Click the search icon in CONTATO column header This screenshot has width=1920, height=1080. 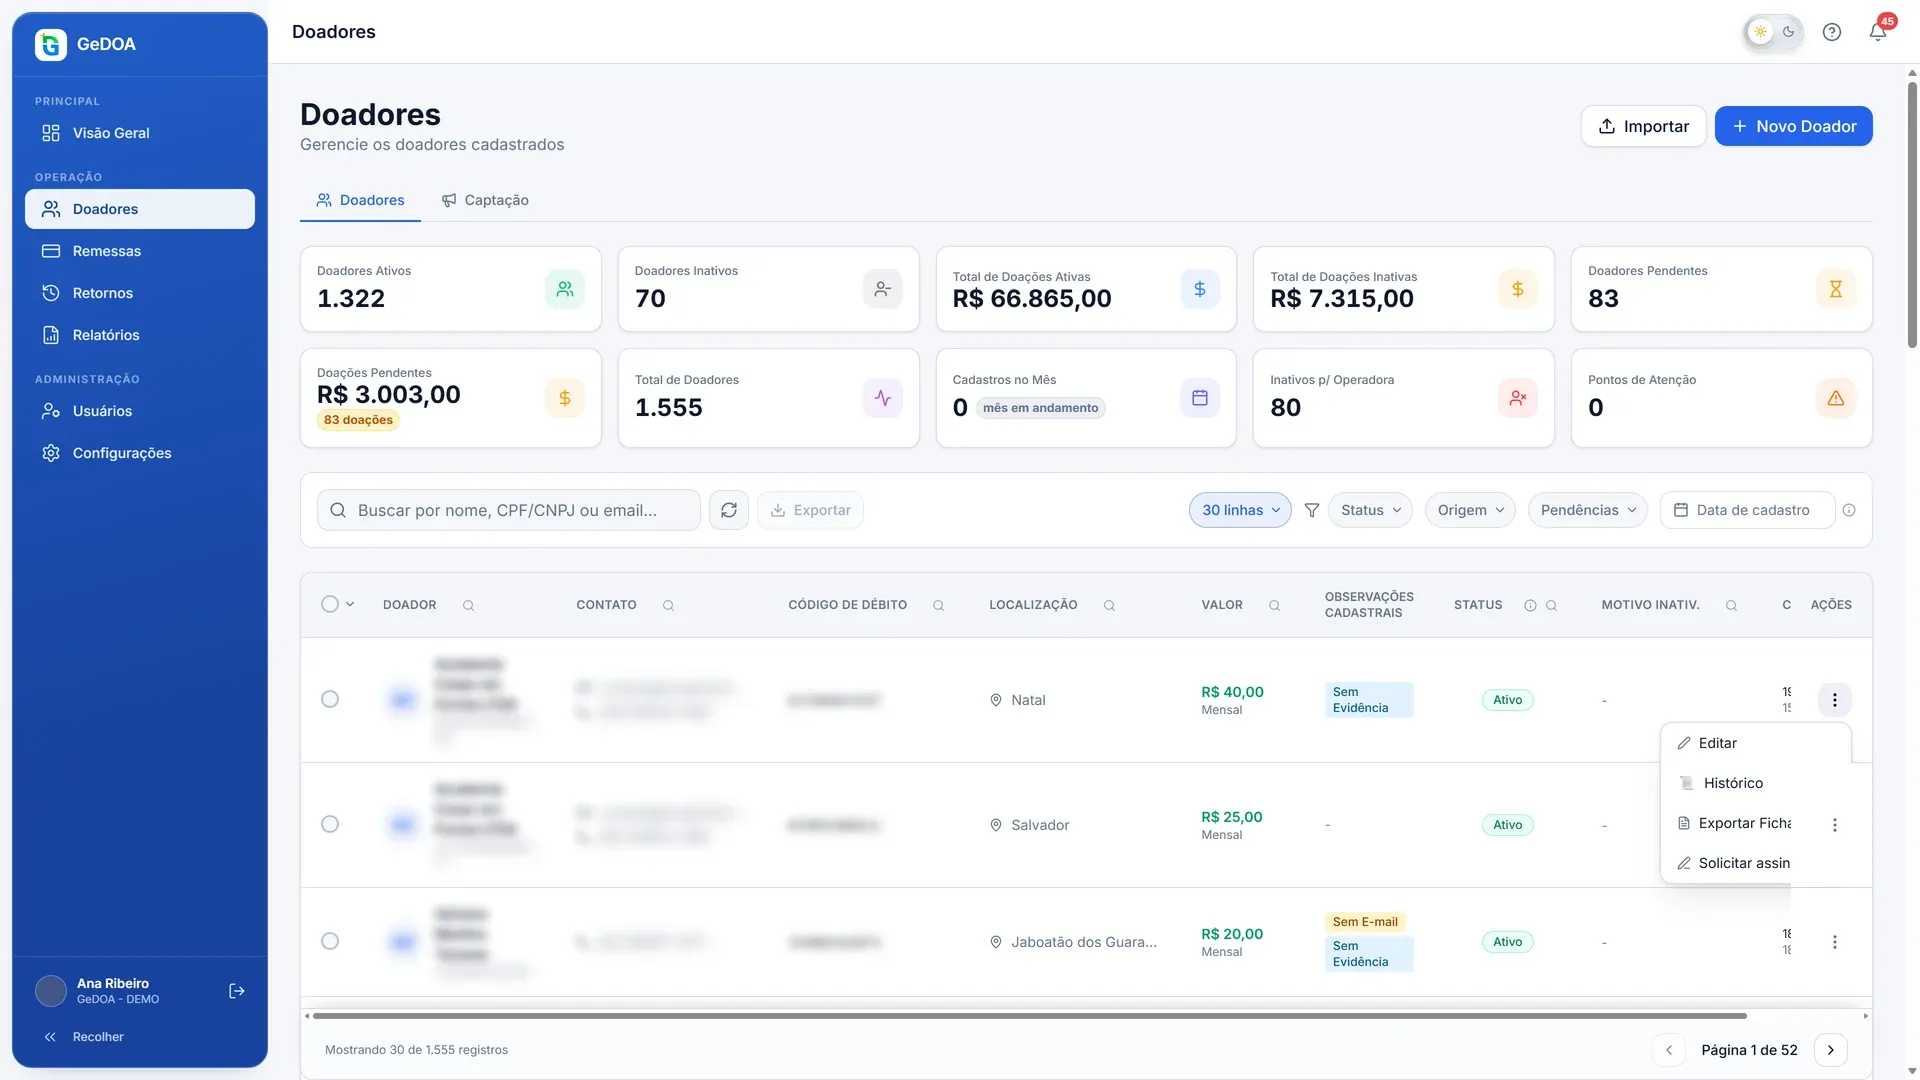[668, 605]
